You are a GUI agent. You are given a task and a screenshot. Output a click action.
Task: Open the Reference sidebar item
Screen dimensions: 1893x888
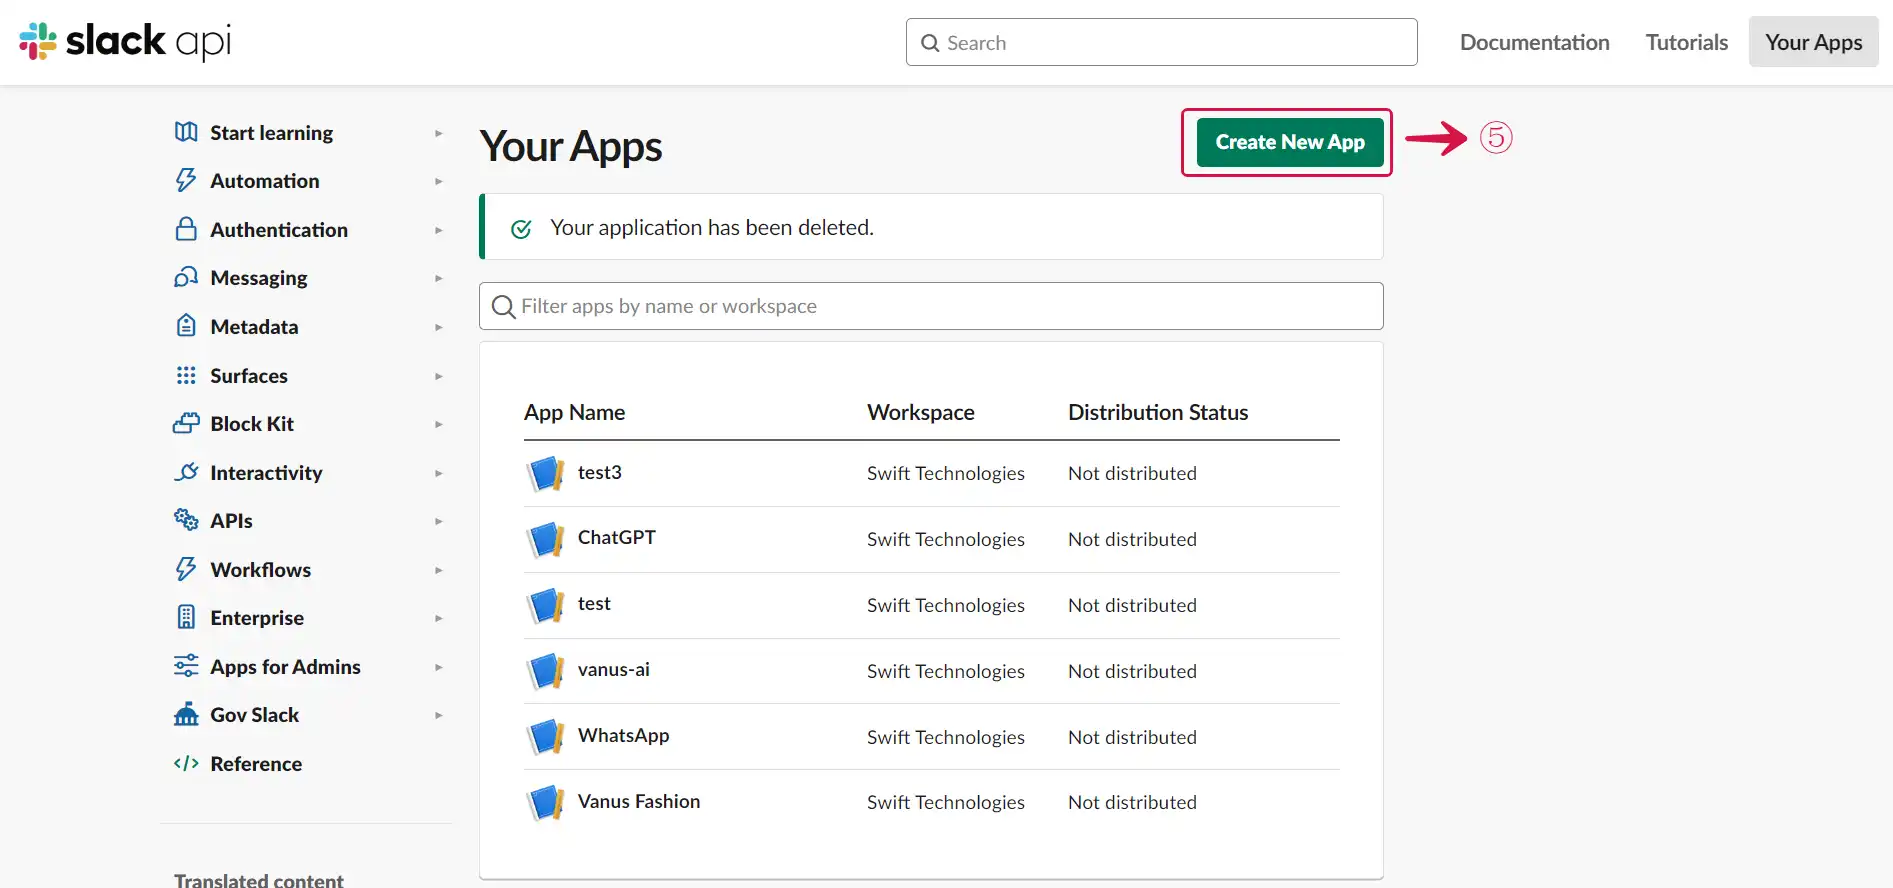[x=256, y=764]
